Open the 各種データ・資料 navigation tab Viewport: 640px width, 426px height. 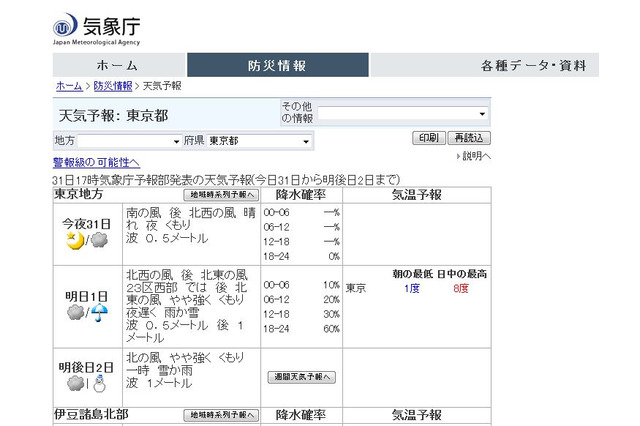[484, 65]
